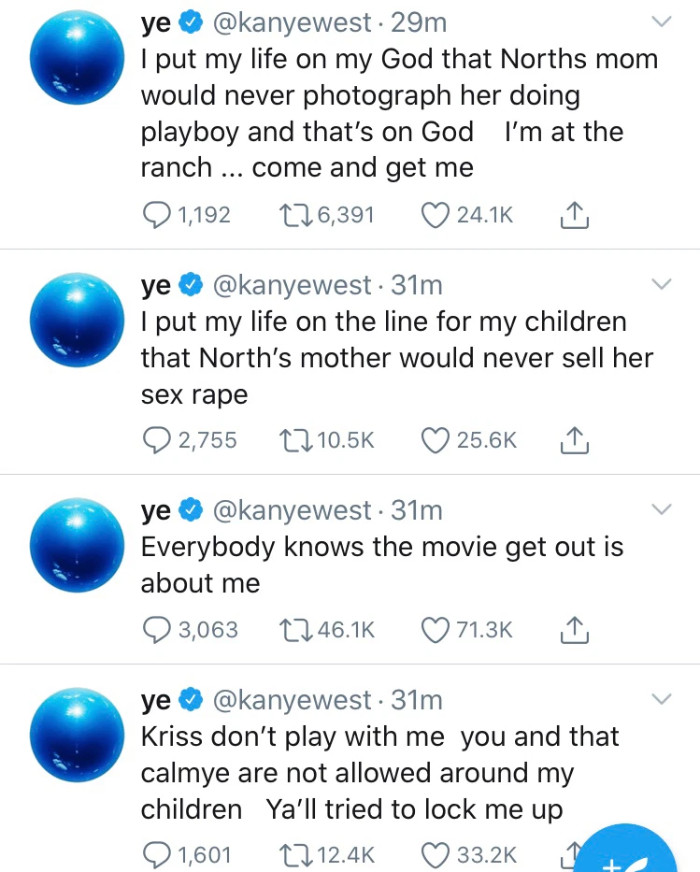Image resolution: width=700 pixels, height=872 pixels.
Task: Like the tweet with 71.3K likes
Action: pos(434,629)
